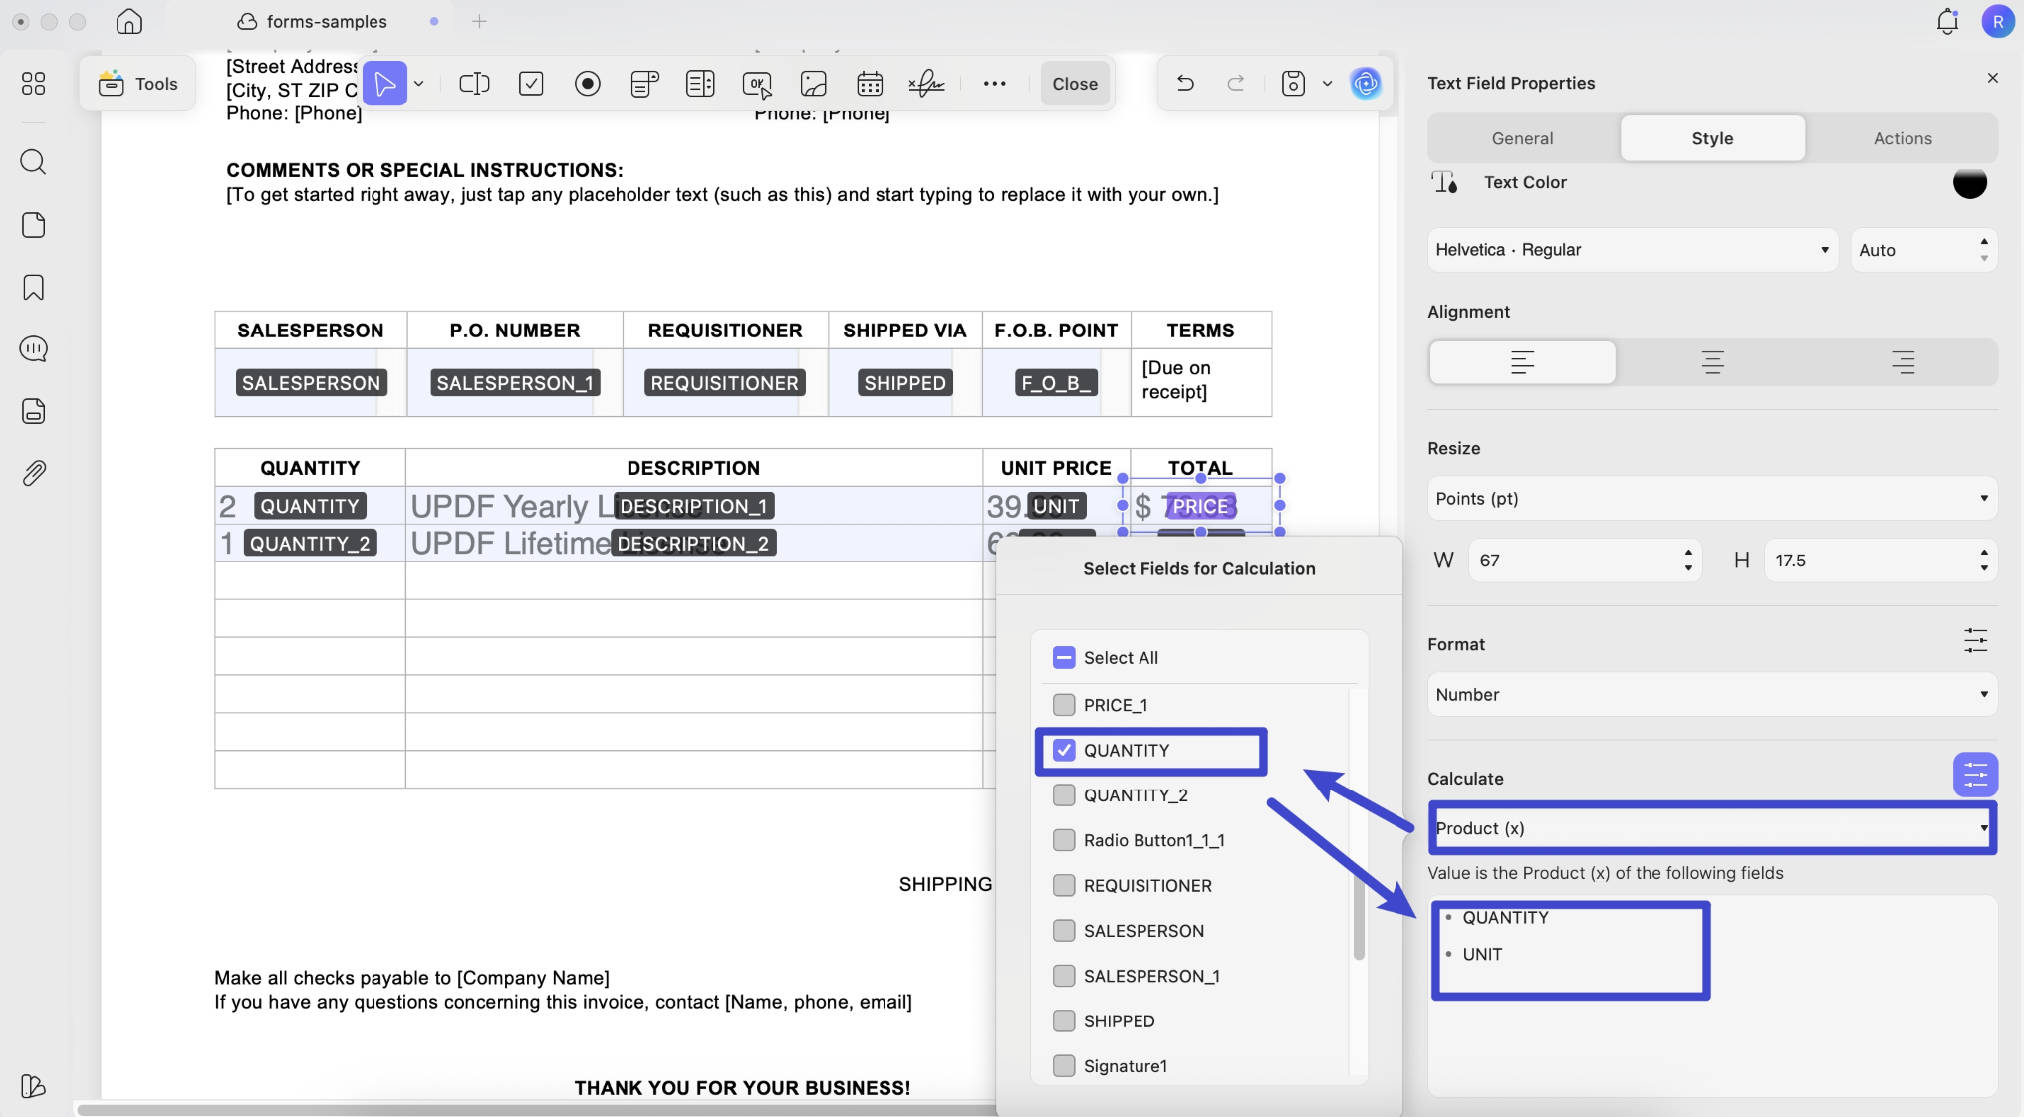Select the radio button form tool
The image size is (2024, 1117).
588,84
